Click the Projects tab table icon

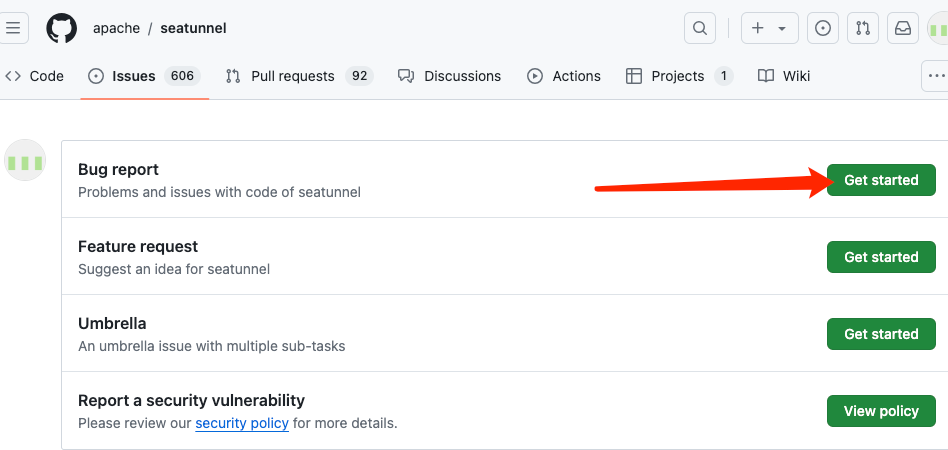point(634,76)
